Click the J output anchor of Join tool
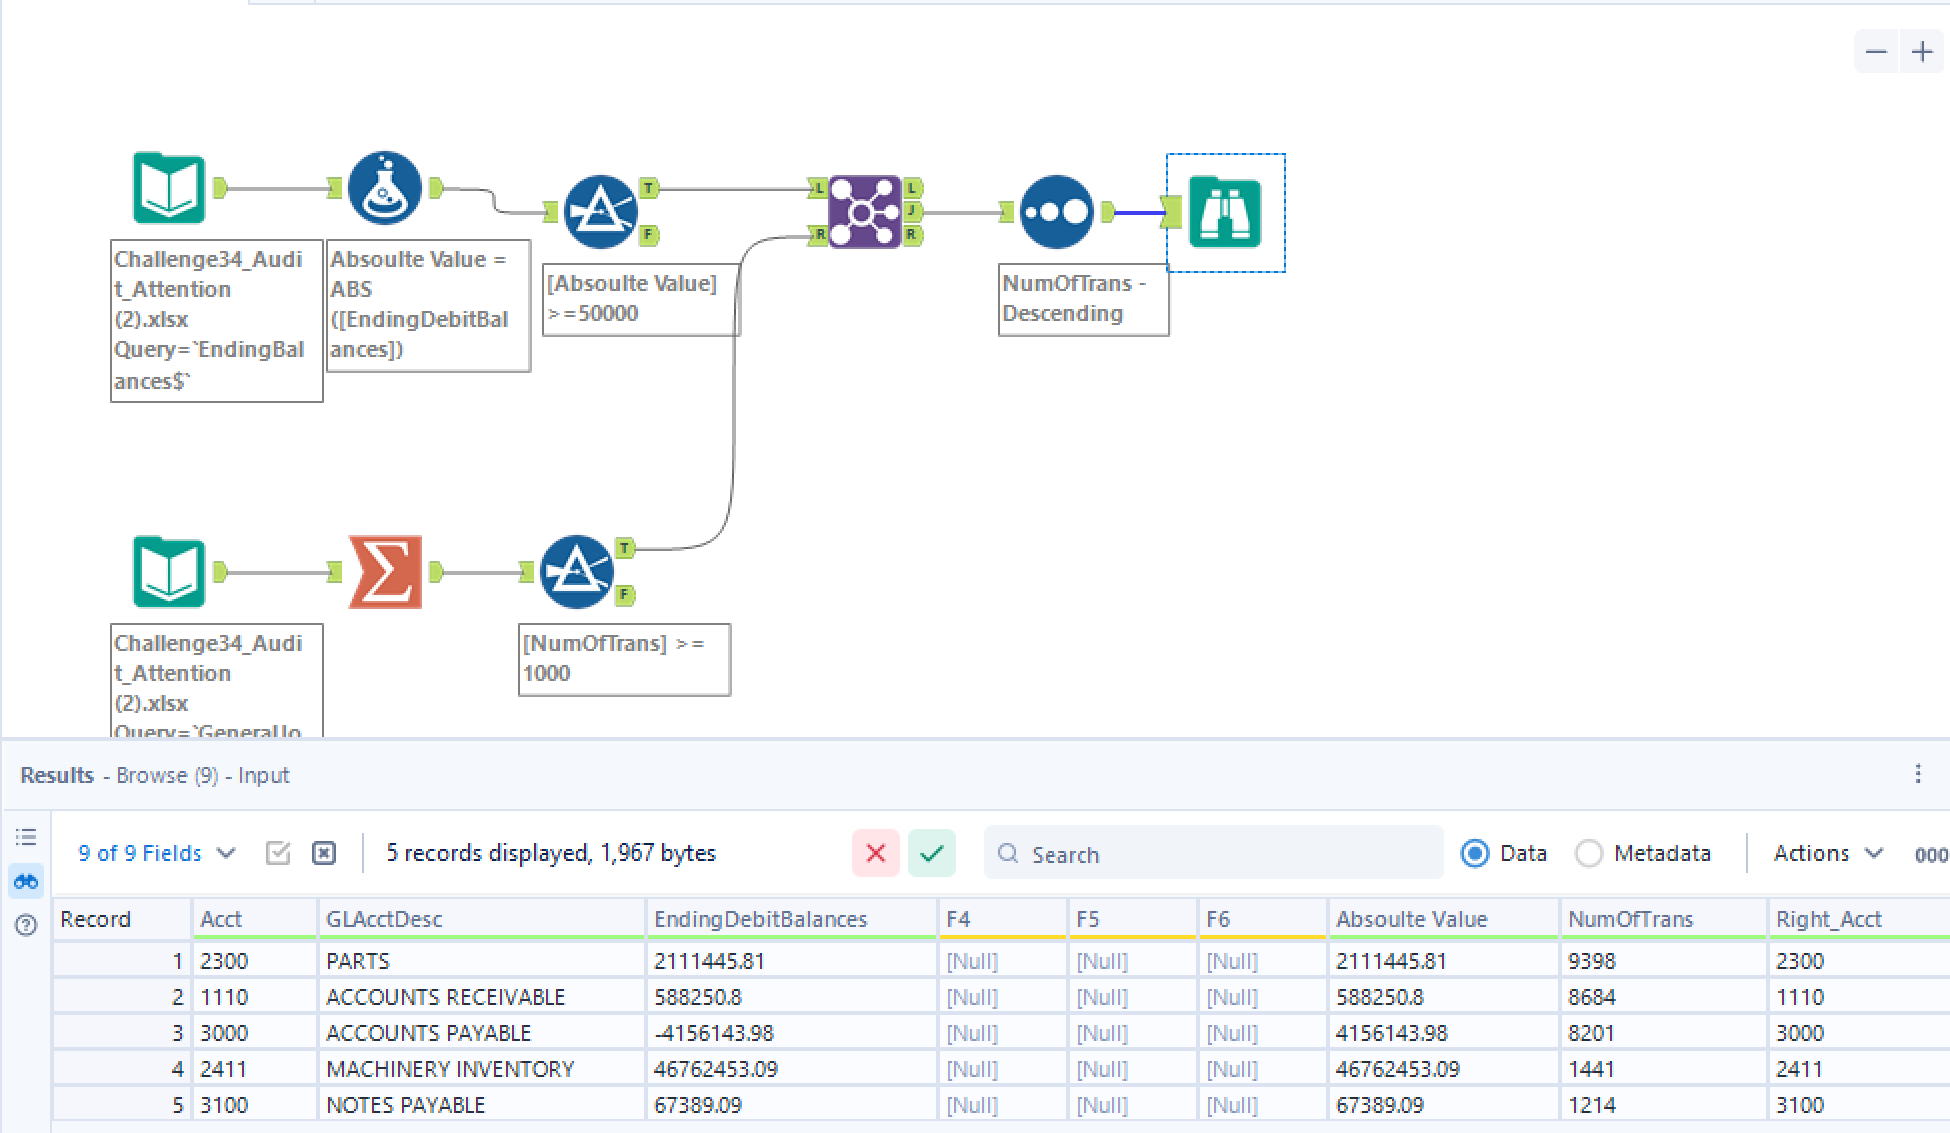The image size is (1950, 1133). pyautogui.click(x=913, y=211)
